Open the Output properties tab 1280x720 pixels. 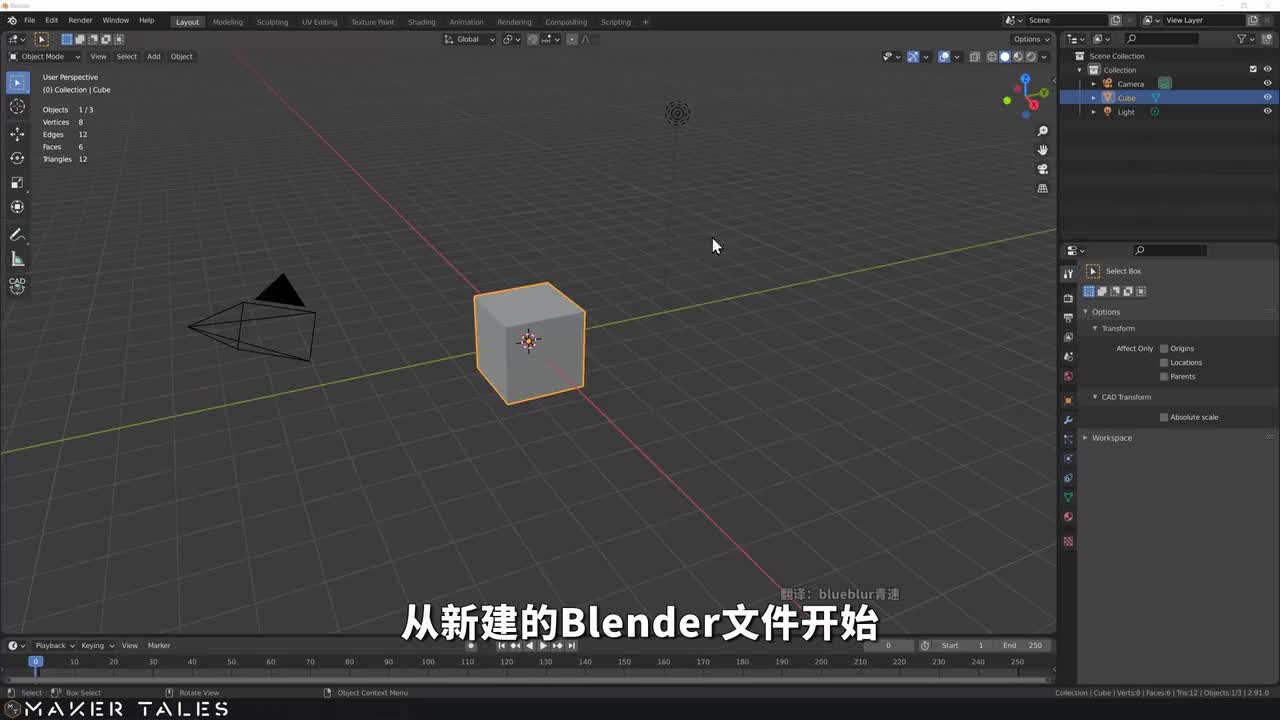pyautogui.click(x=1068, y=317)
